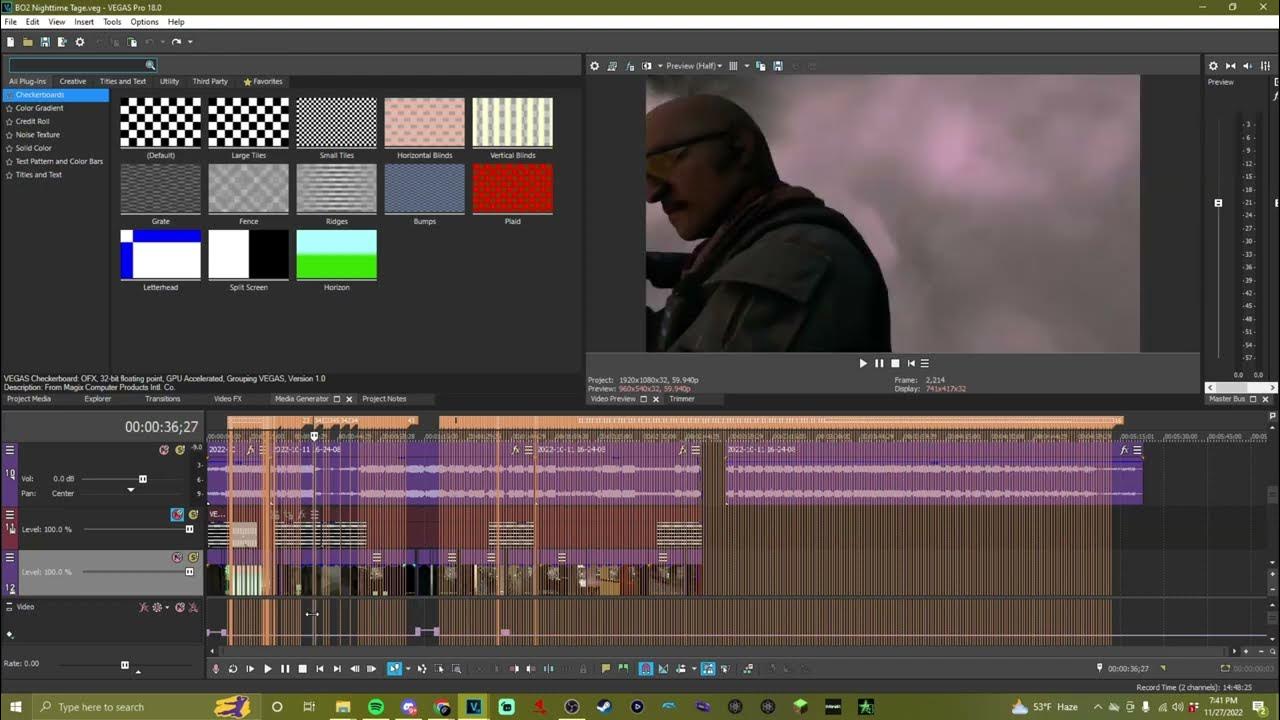This screenshot has width=1280, height=720.
Task: Click Pause button in timeline transport
Action: pos(285,669)
